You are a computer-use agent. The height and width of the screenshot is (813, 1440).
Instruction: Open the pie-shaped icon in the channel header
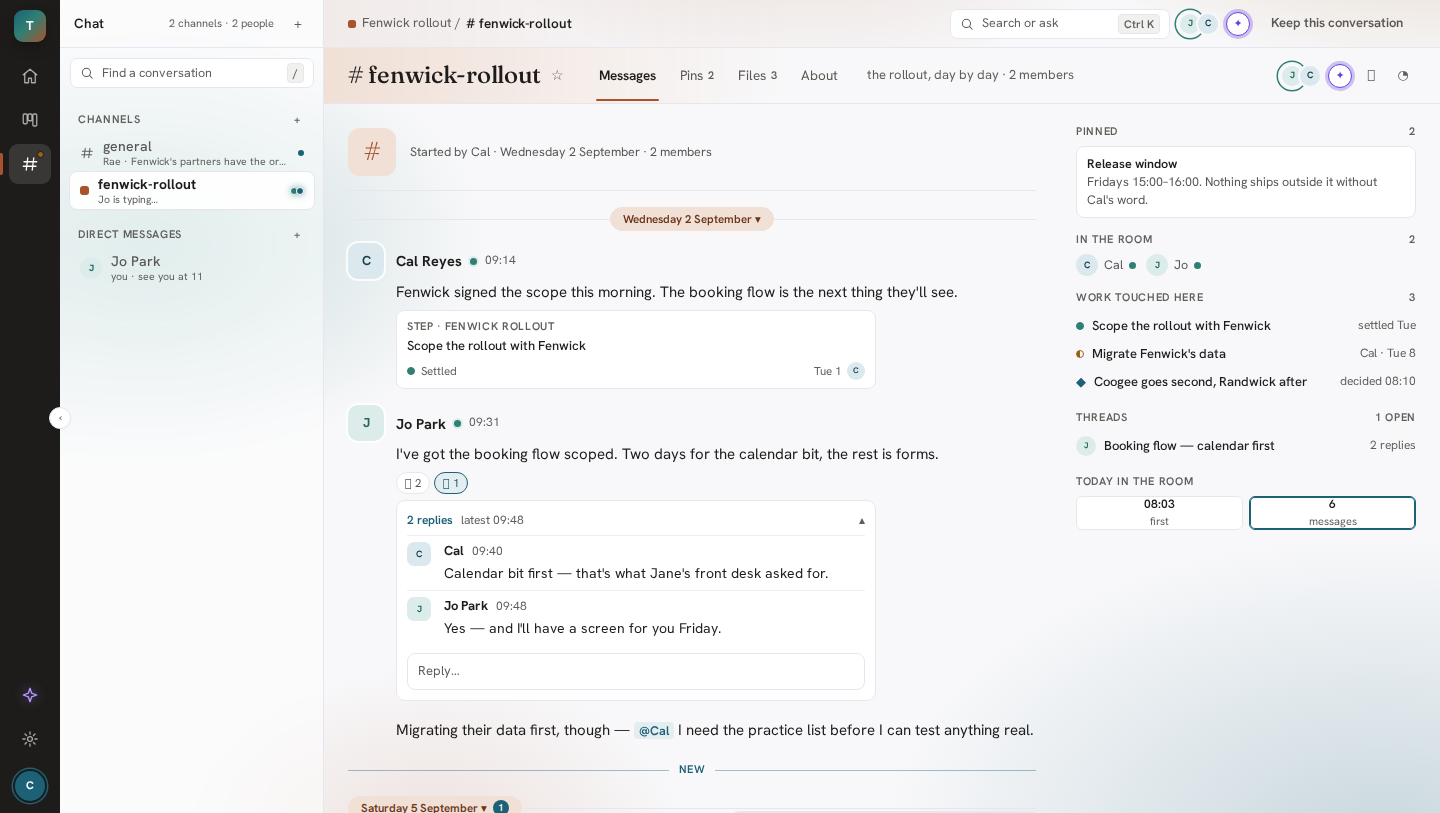[1403, 76]
